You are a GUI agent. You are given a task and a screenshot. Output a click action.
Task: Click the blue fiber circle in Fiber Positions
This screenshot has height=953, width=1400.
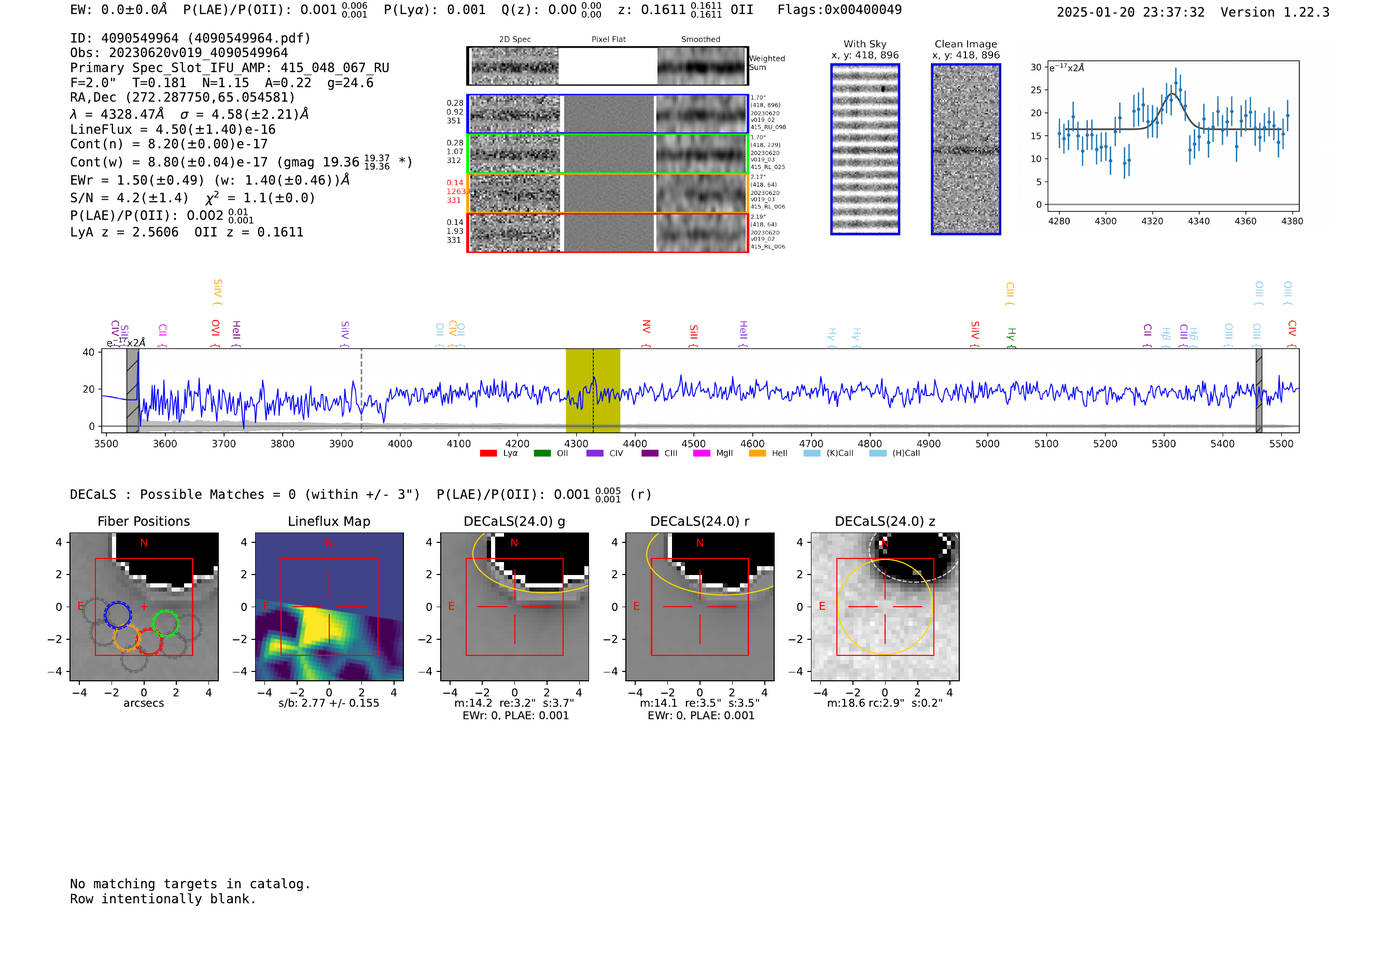point(117,615)
